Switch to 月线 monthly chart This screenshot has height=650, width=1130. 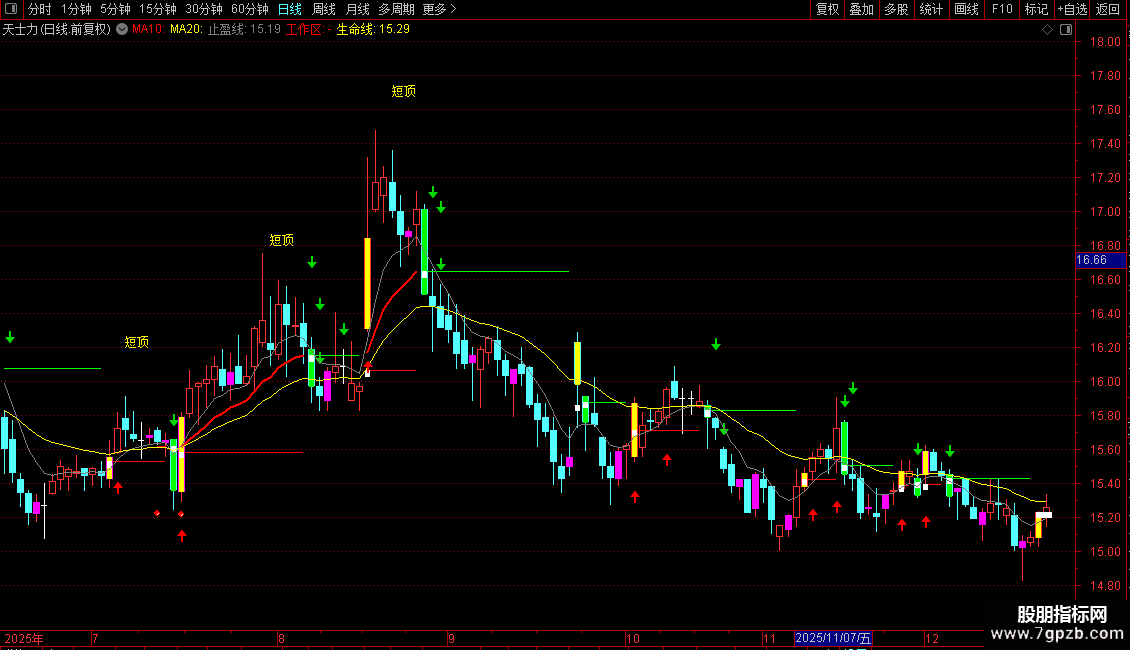pos(357,9)
